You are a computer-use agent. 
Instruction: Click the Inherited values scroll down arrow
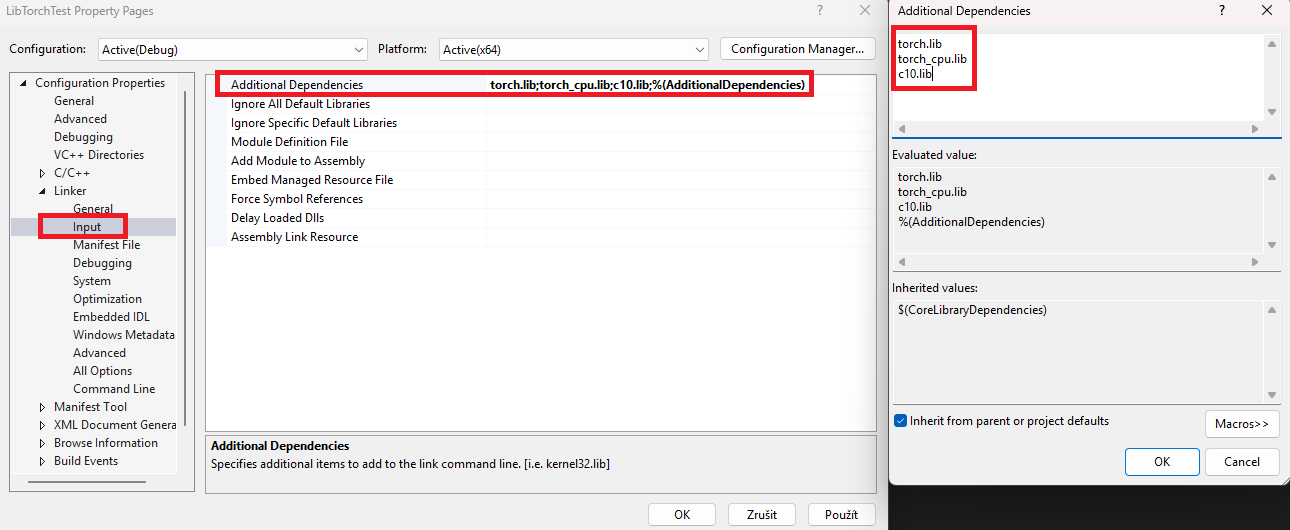1272,395
